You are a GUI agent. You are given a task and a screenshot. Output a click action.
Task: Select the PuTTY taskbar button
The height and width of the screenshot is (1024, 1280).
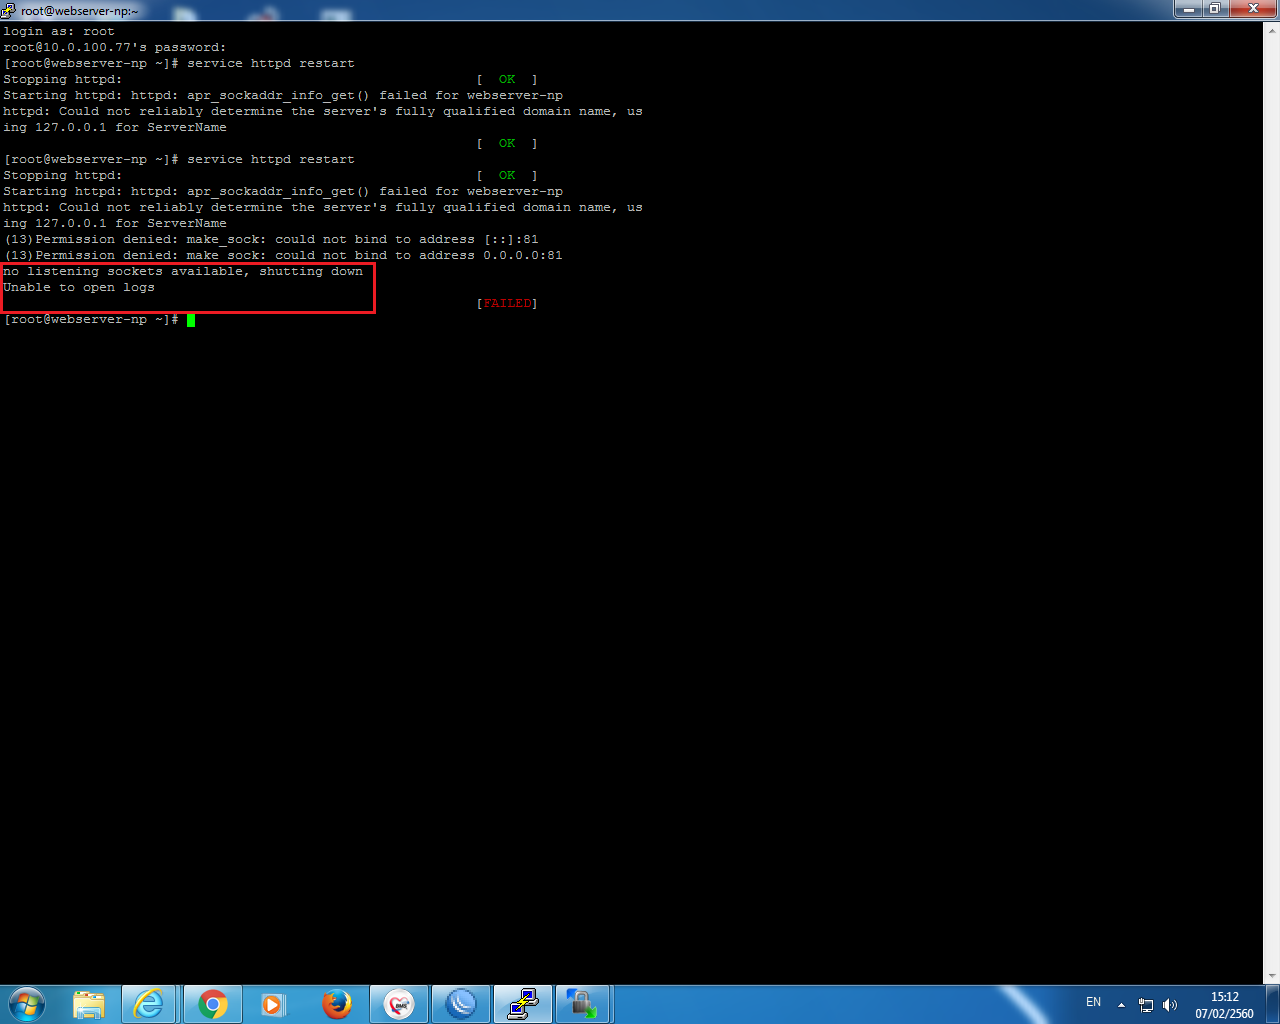523,1004
